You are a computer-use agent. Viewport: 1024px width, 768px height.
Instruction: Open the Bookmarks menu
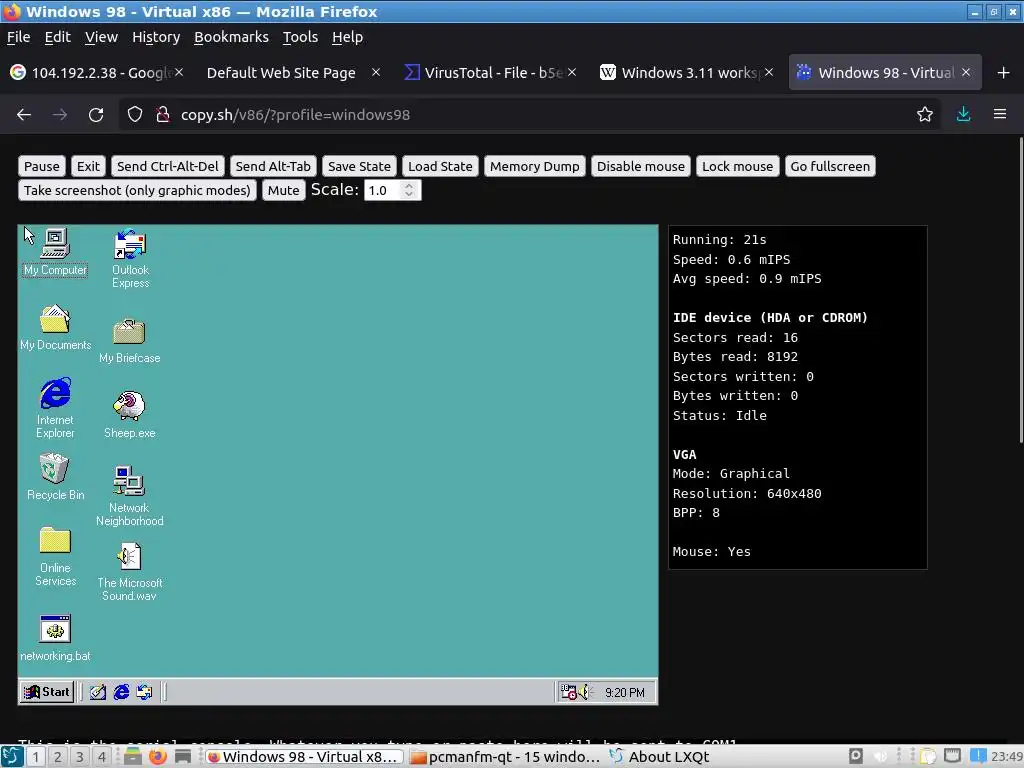pyautogui.click(x=231, y=37)
